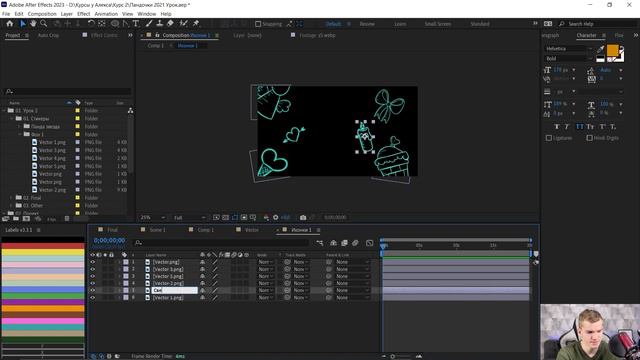Select the Hand tool
The image size is (640, 360).
point(33,24)
